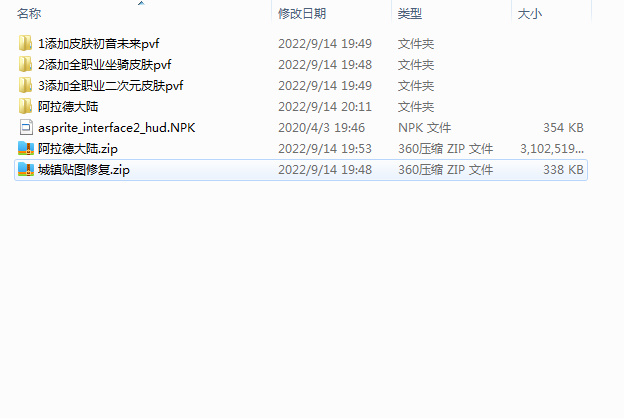Click the 354 KB size entry
Screen dimensions: 624x418
click(x=563, y=128)
